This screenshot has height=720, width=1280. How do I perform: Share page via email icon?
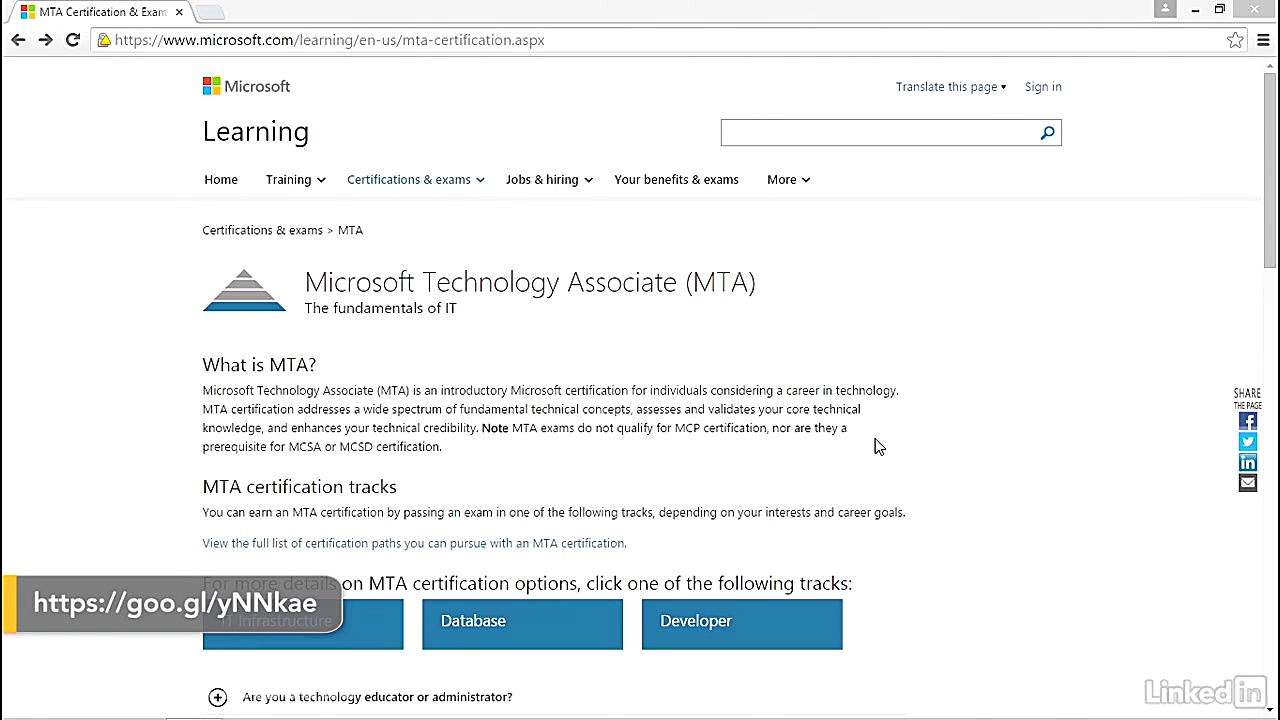point(1247,484)
